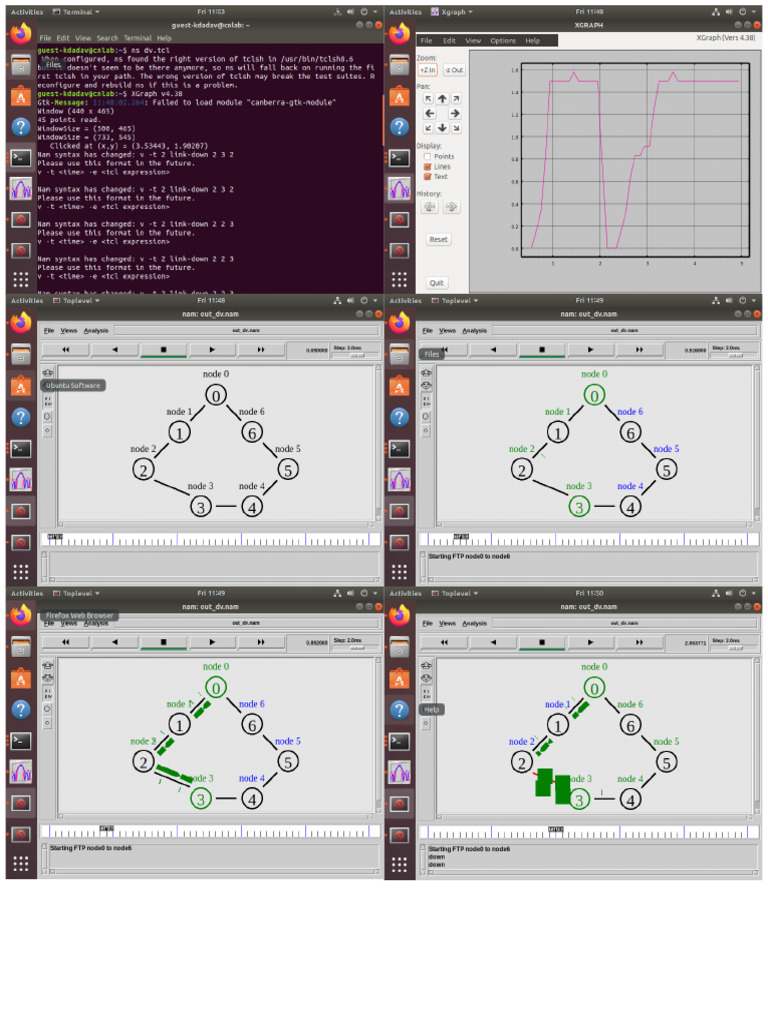Pan the XGraph plot down with the arrow
The height and width of the screenshot is (1024, 768).
442,128
